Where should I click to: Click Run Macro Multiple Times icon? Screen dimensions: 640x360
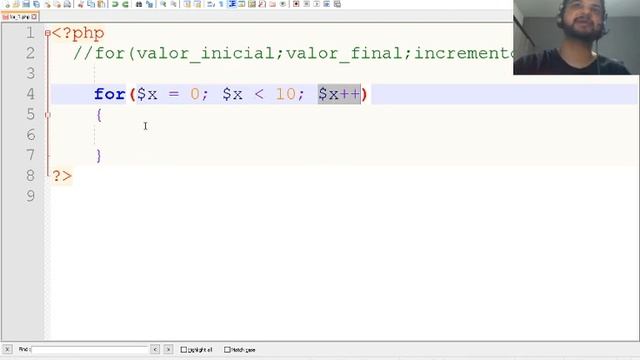tap(327, 4)
